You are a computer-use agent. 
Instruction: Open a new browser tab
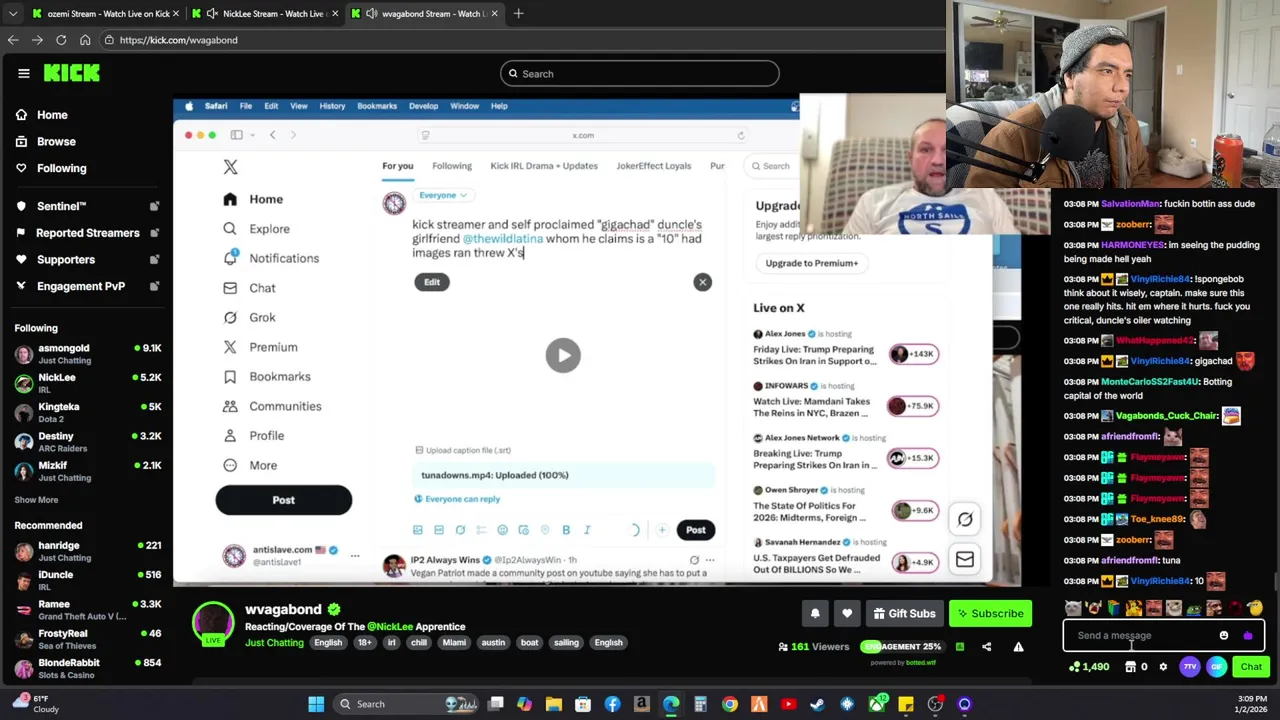pos(518,13)
